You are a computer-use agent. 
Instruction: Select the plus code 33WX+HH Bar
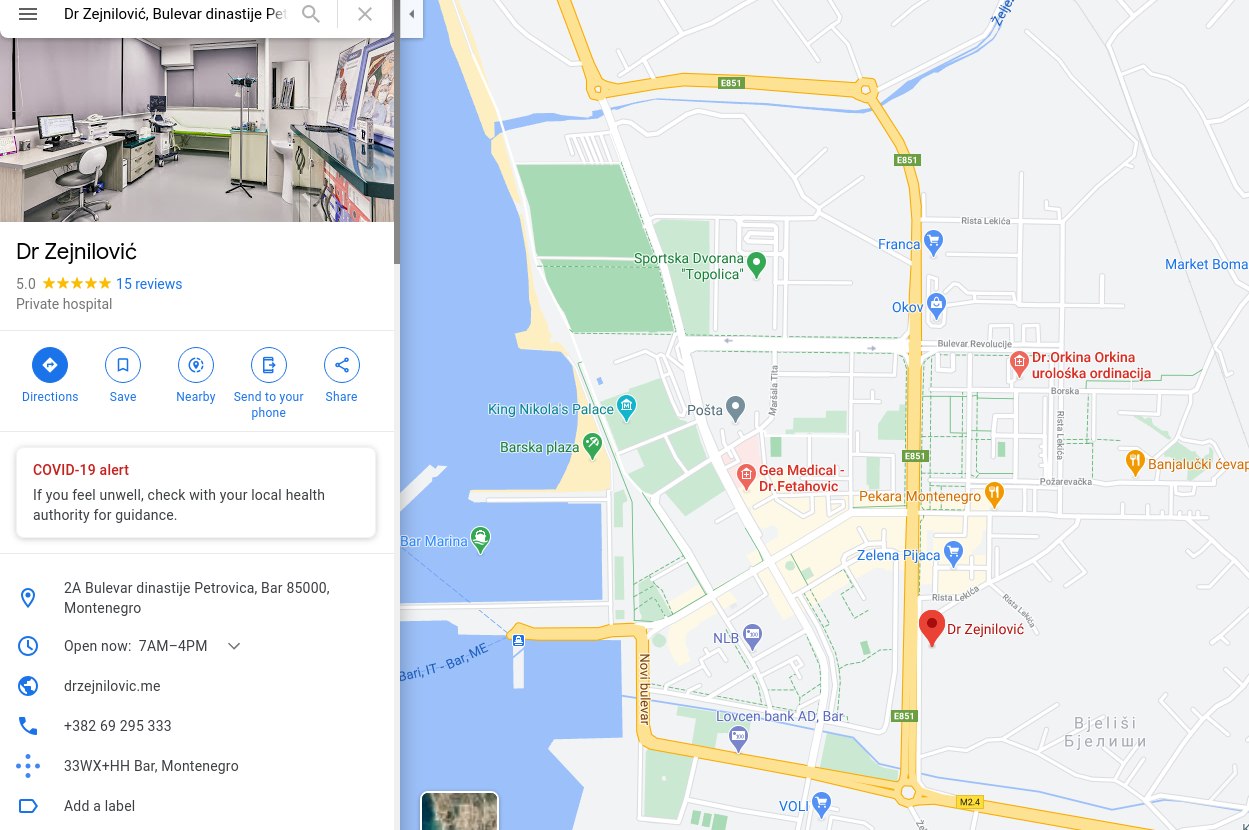(151, 766)
